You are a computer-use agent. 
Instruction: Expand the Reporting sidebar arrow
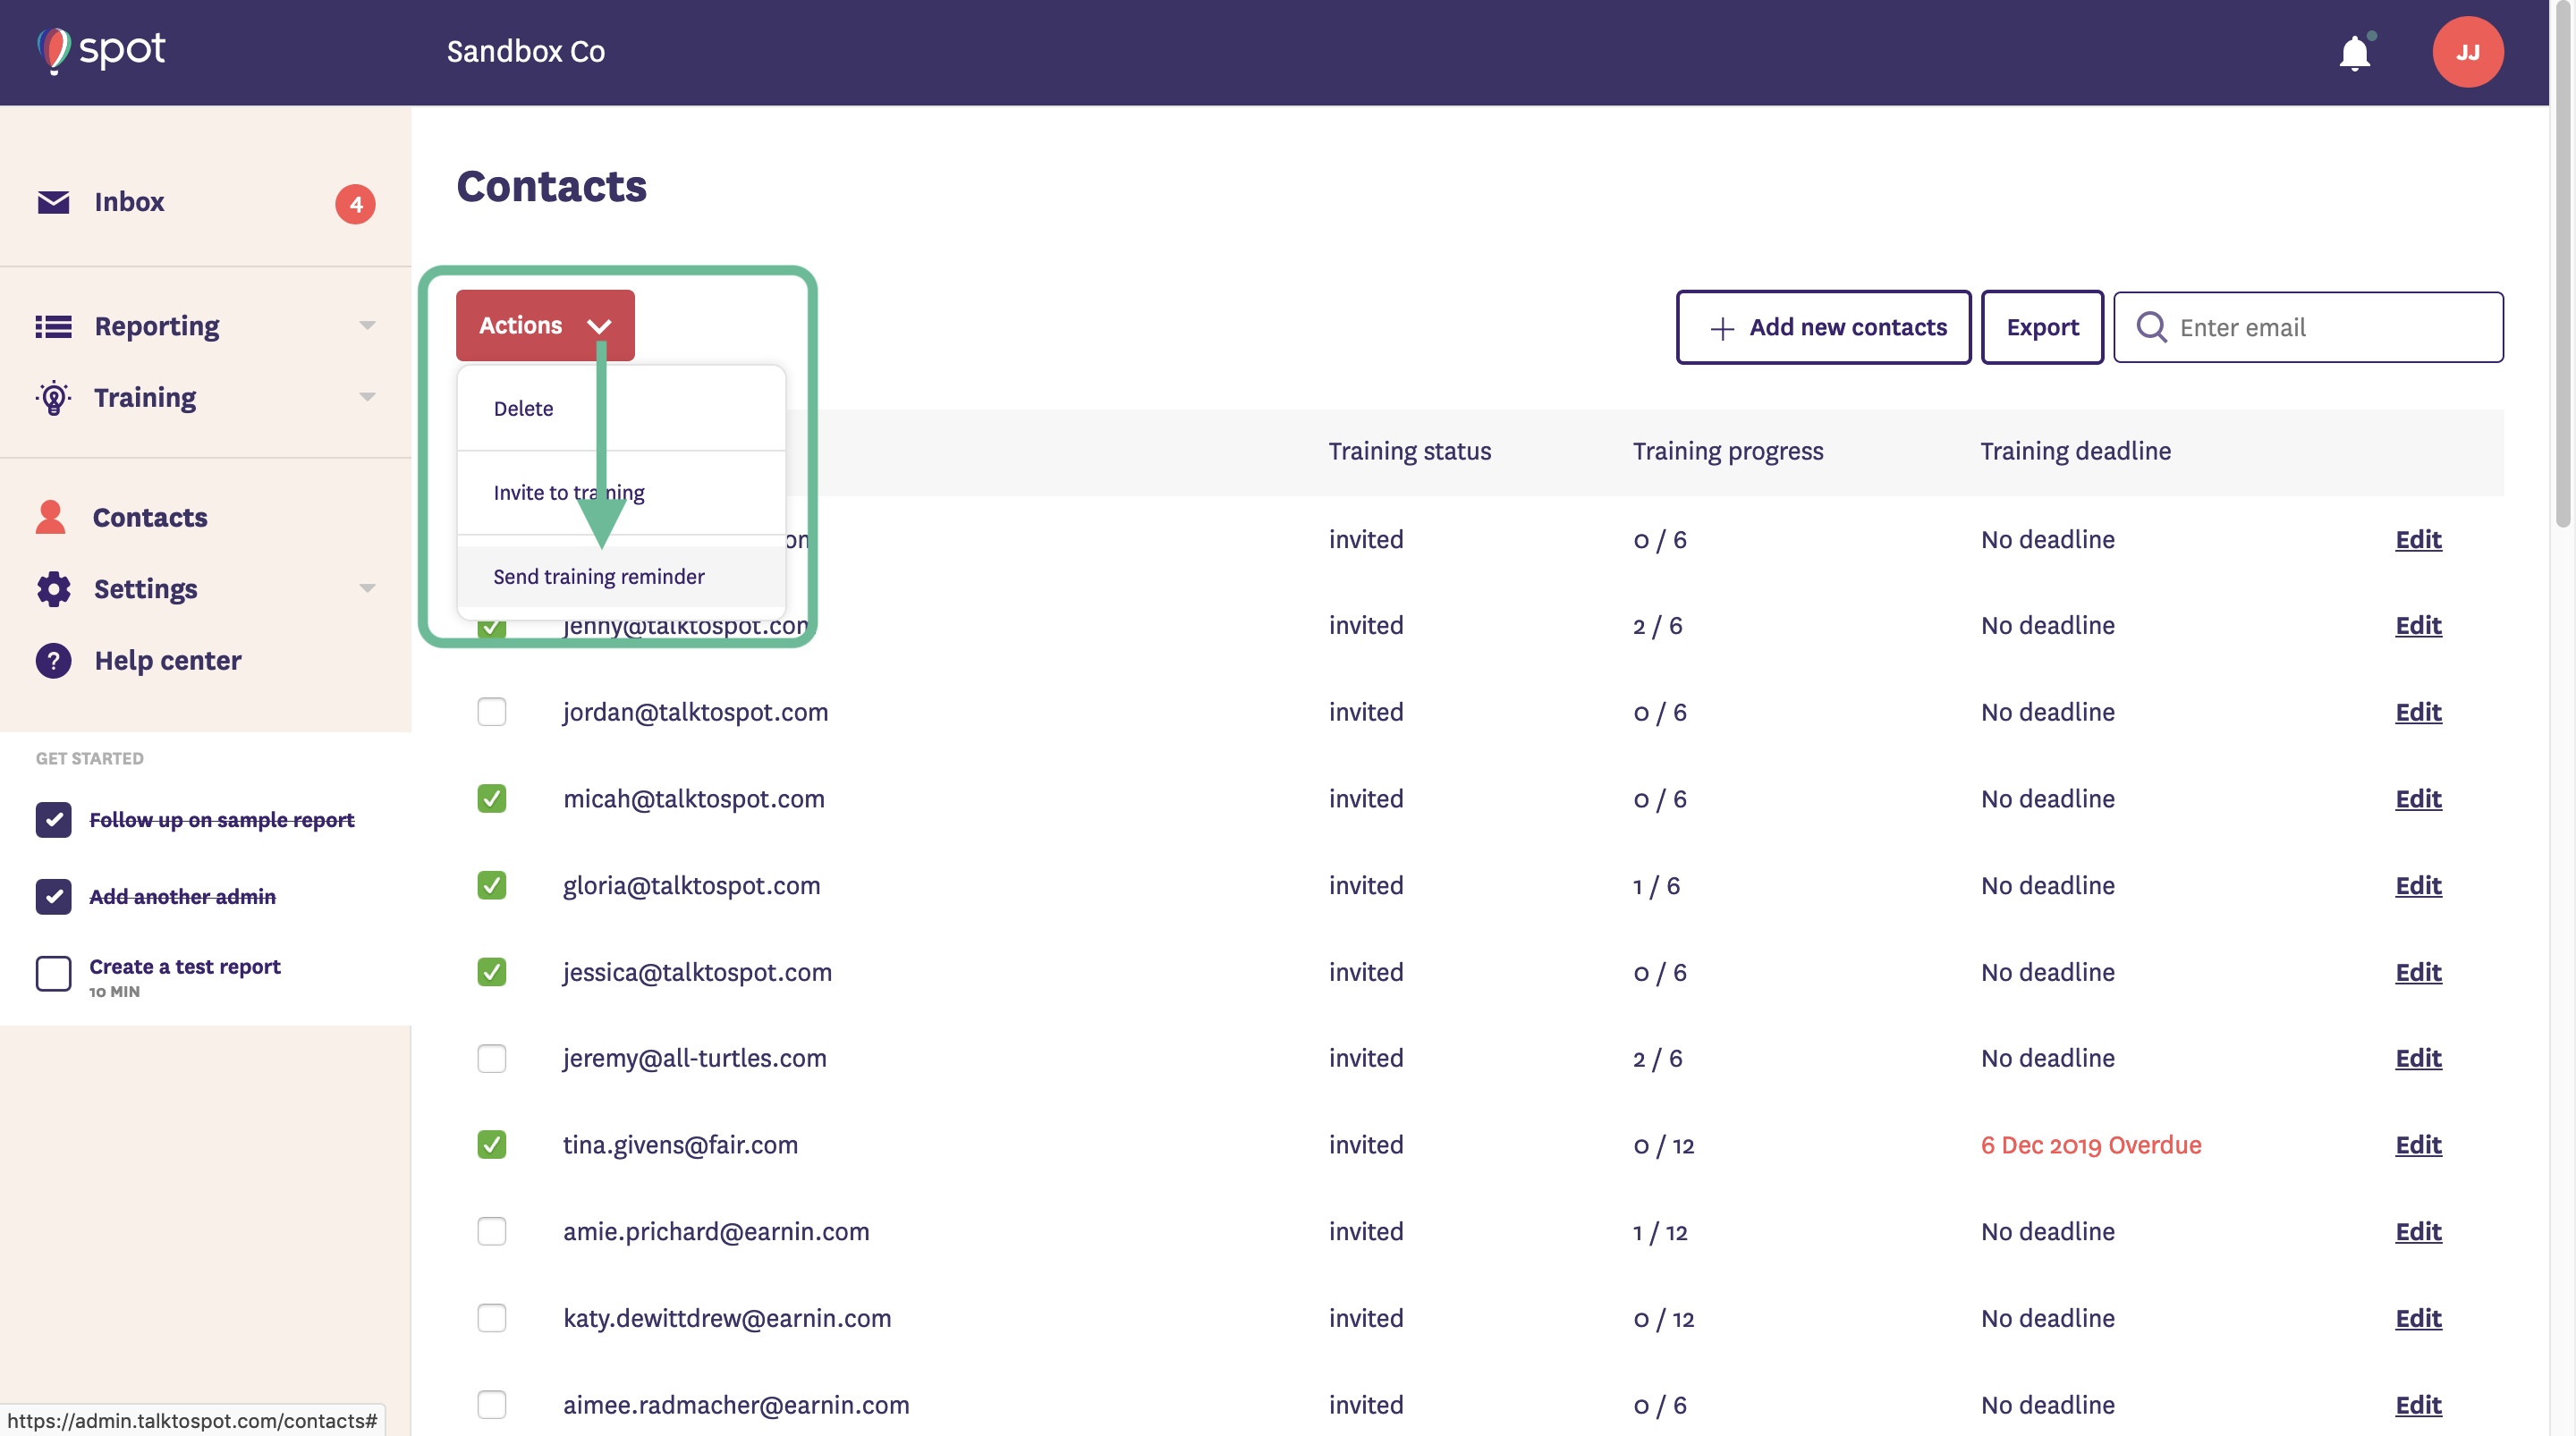(367, 326)
